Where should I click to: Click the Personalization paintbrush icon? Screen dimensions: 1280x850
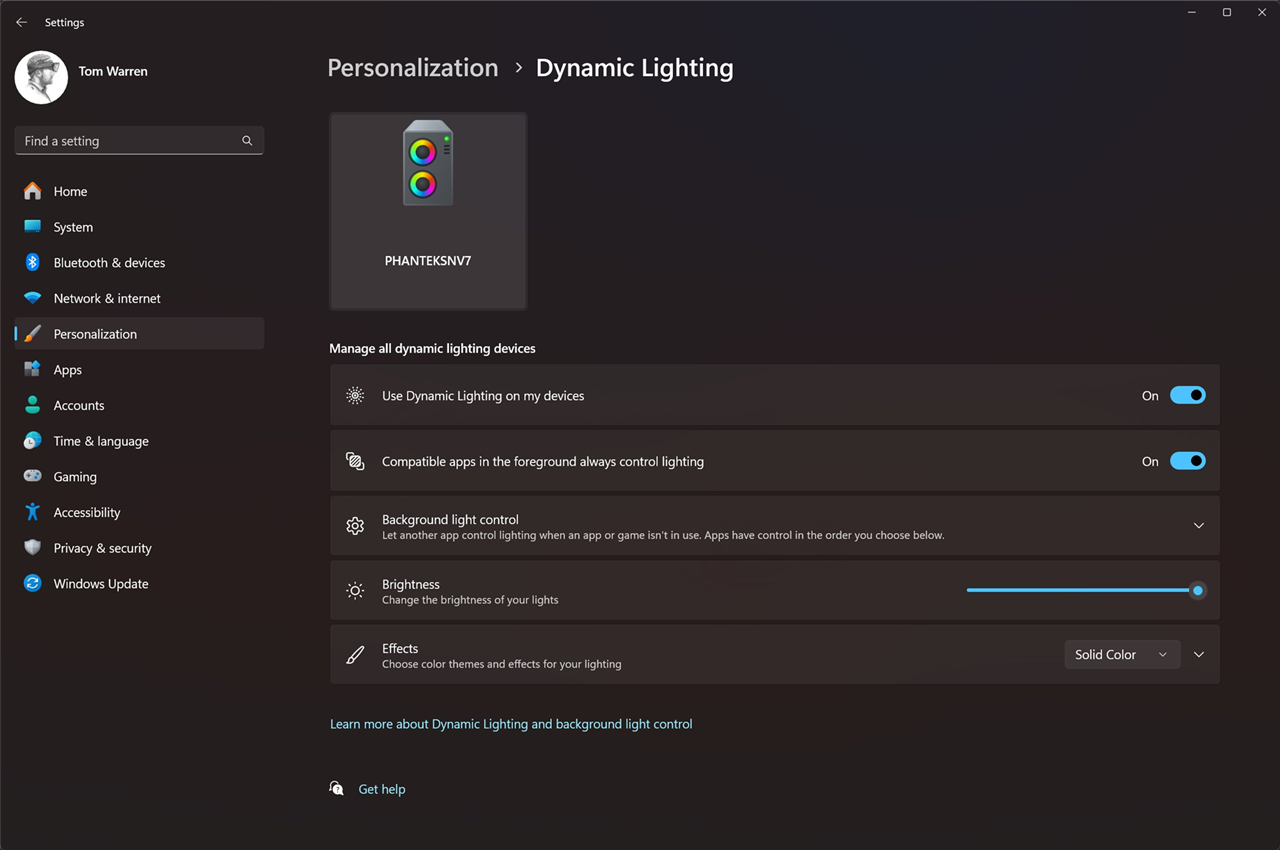coord(33,334)
